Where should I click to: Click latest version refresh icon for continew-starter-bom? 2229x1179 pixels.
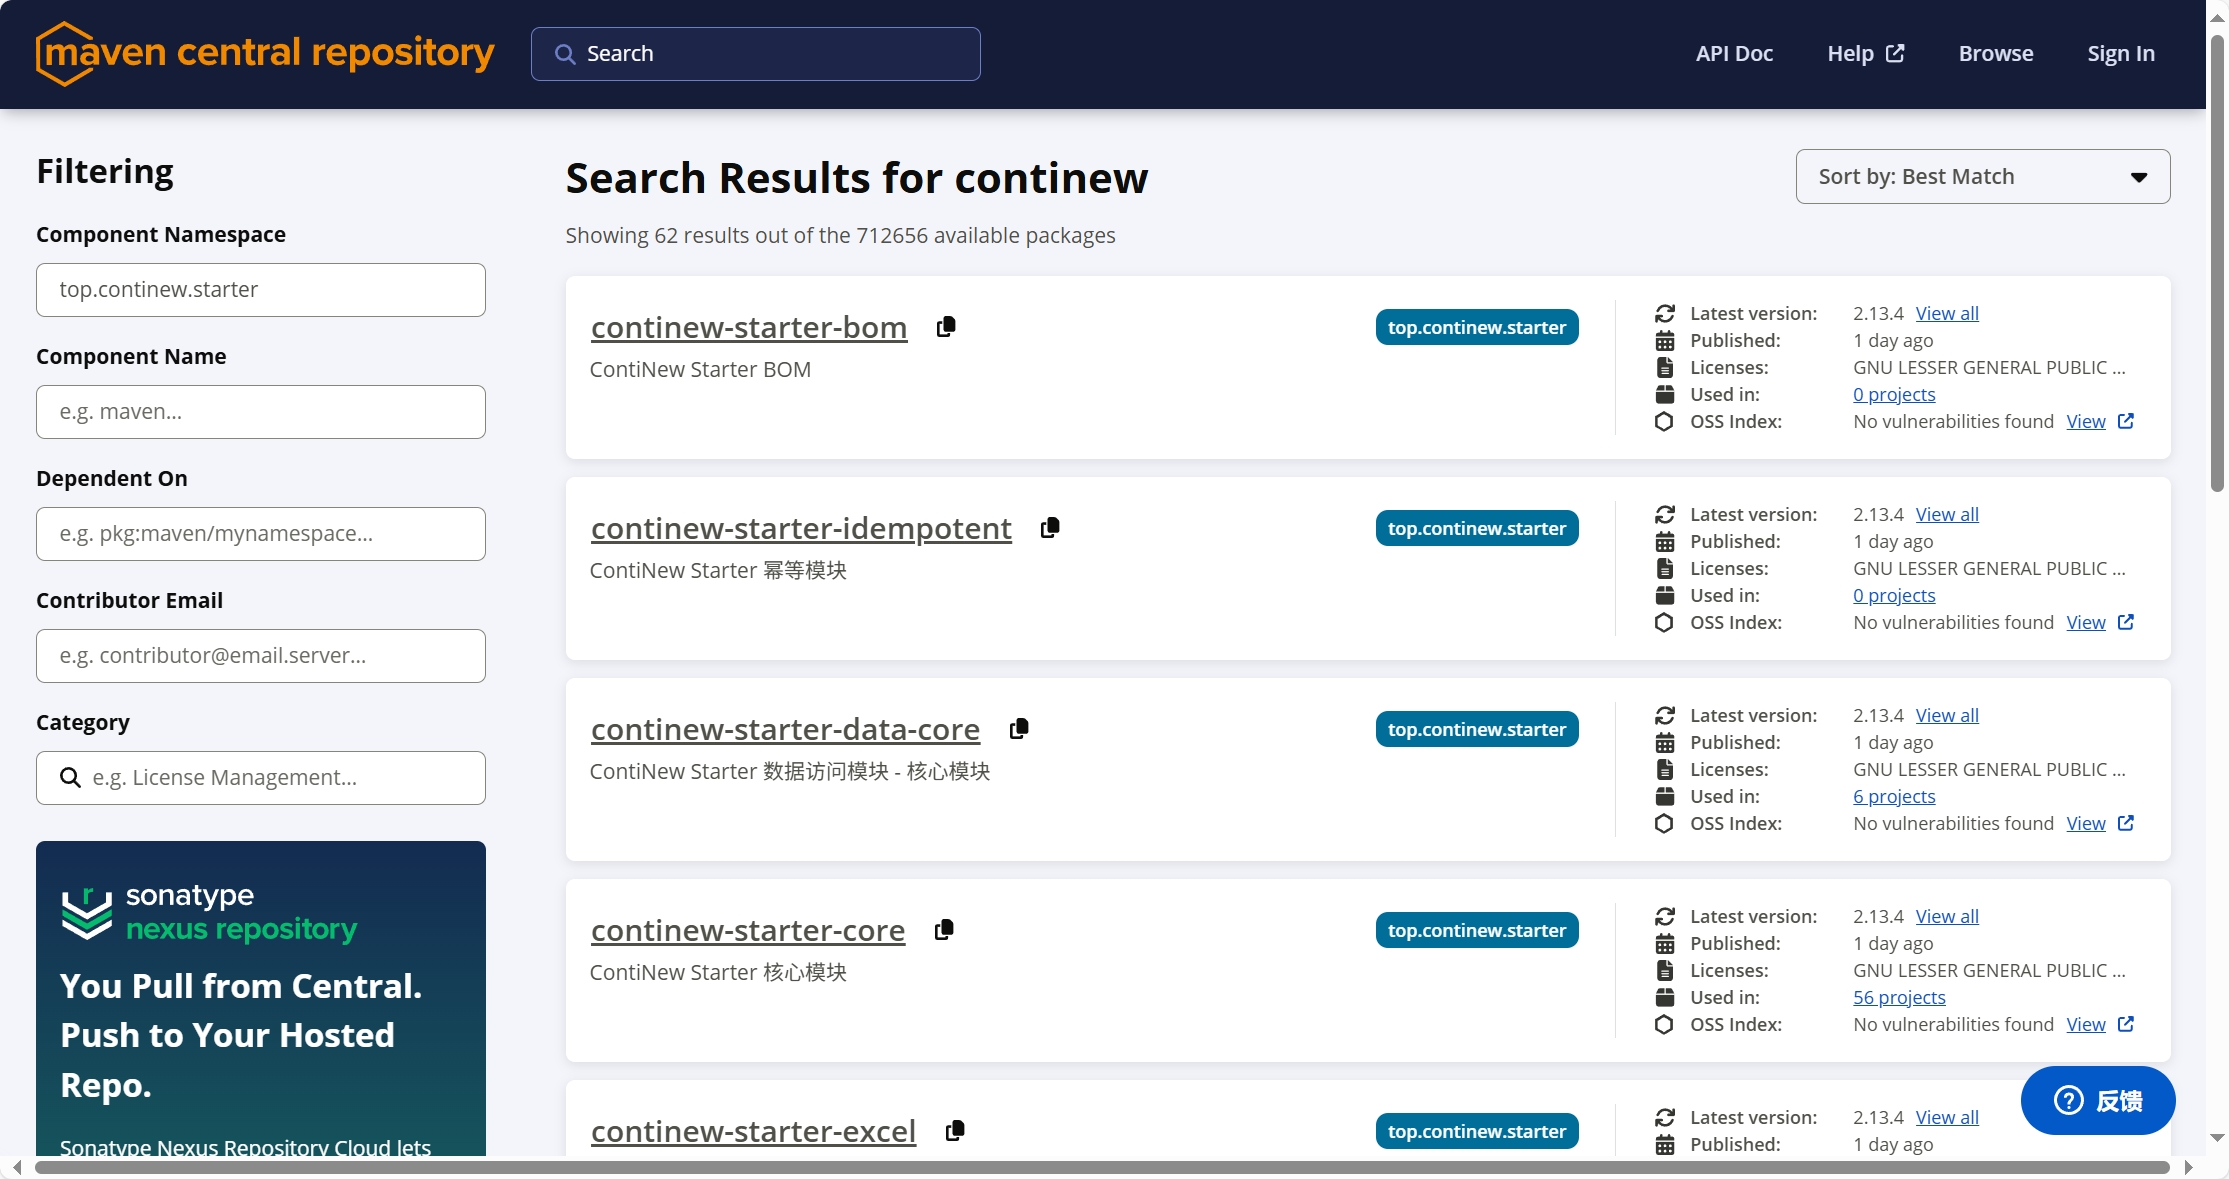[x=1665, y=313]
